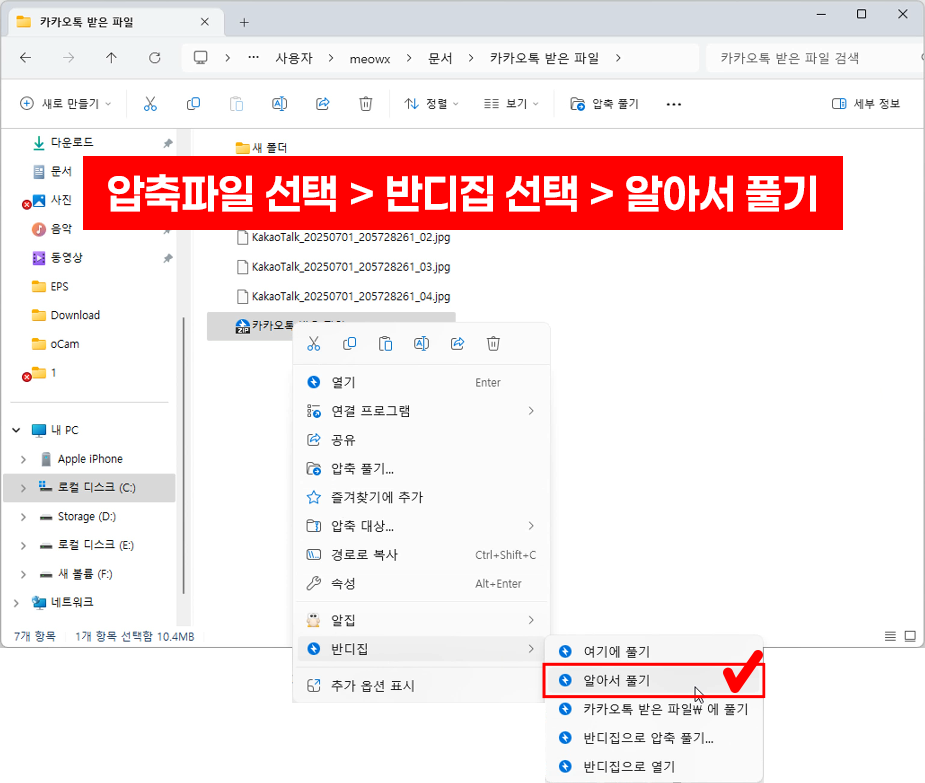Image resolution: width=925 pixels, height=783 pixels.
Task: Select 알아서 풀기 in the 반디집 submenu
Action: click(x=654, y=680)
